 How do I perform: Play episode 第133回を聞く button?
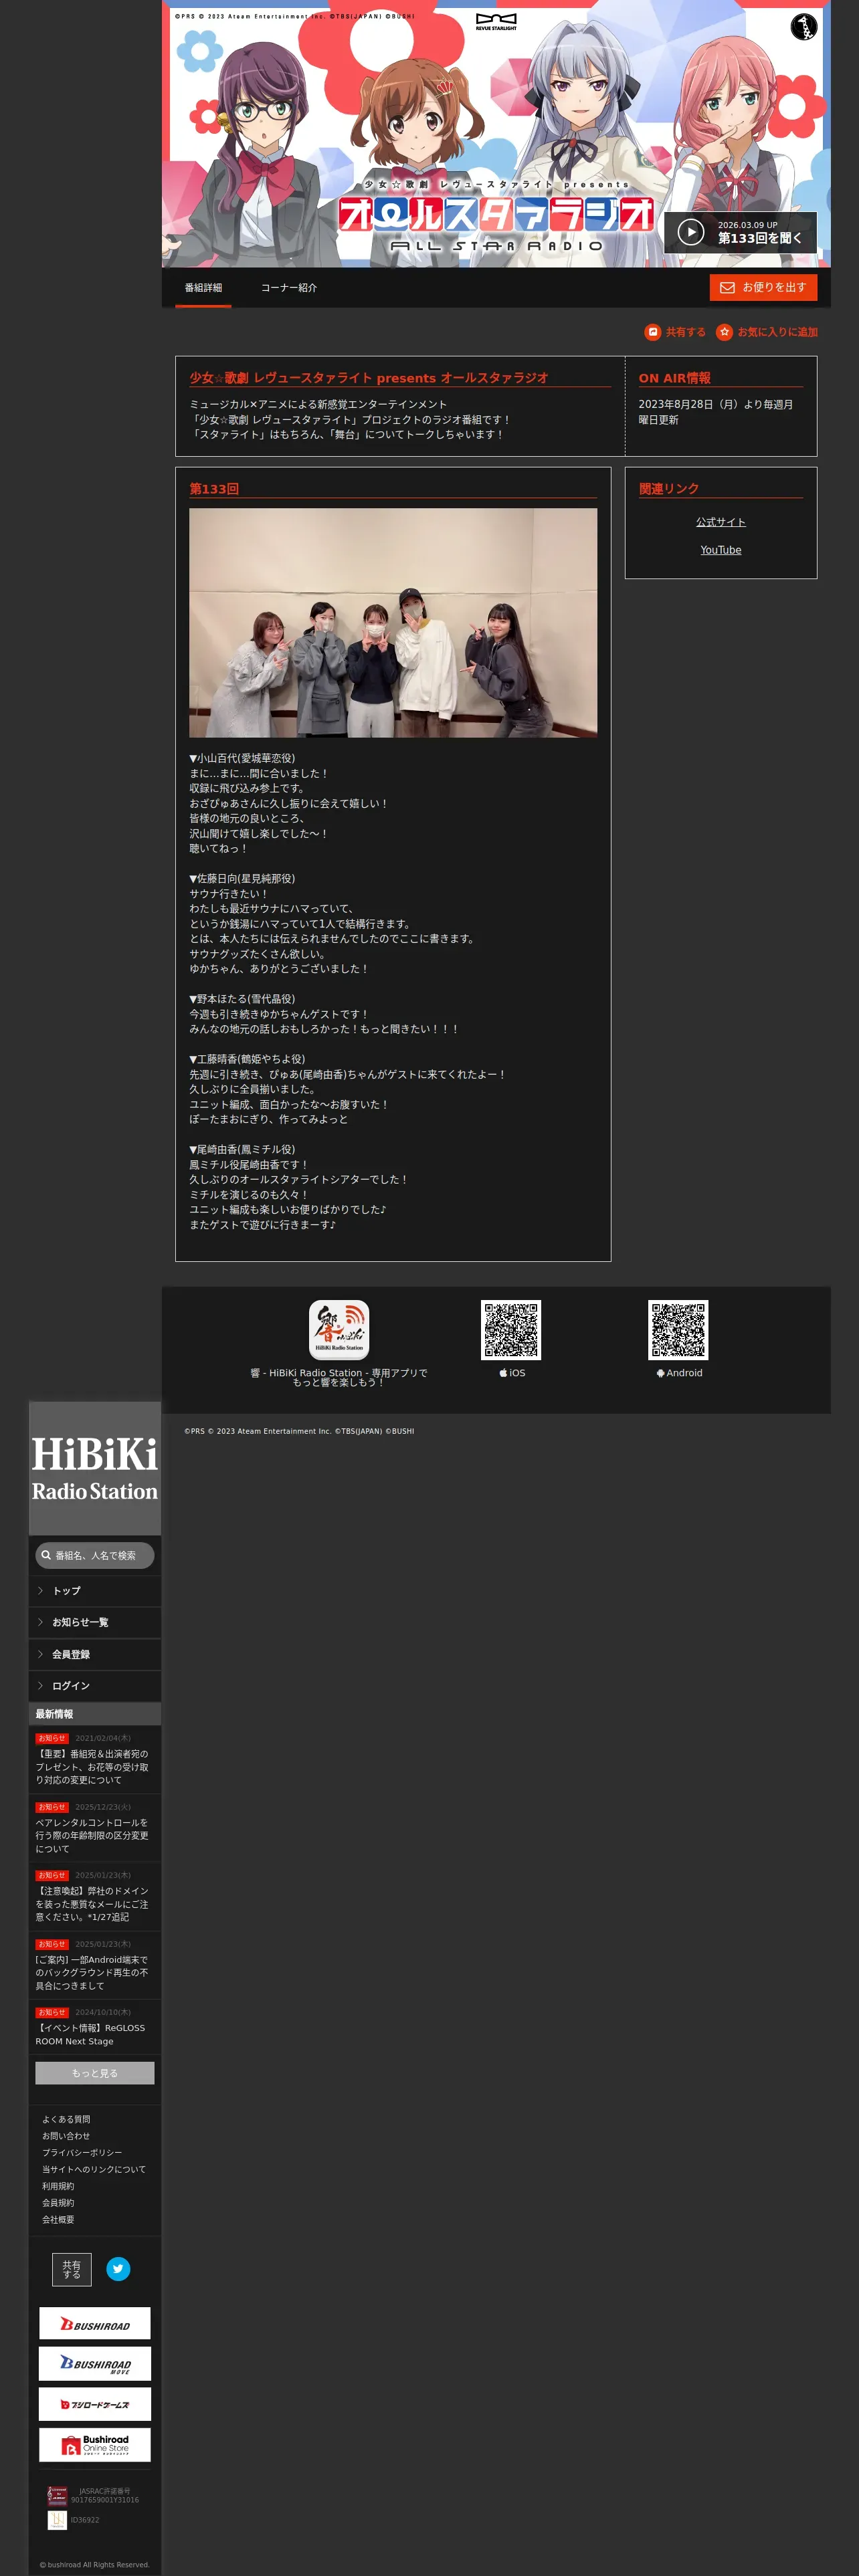[740, 232]
